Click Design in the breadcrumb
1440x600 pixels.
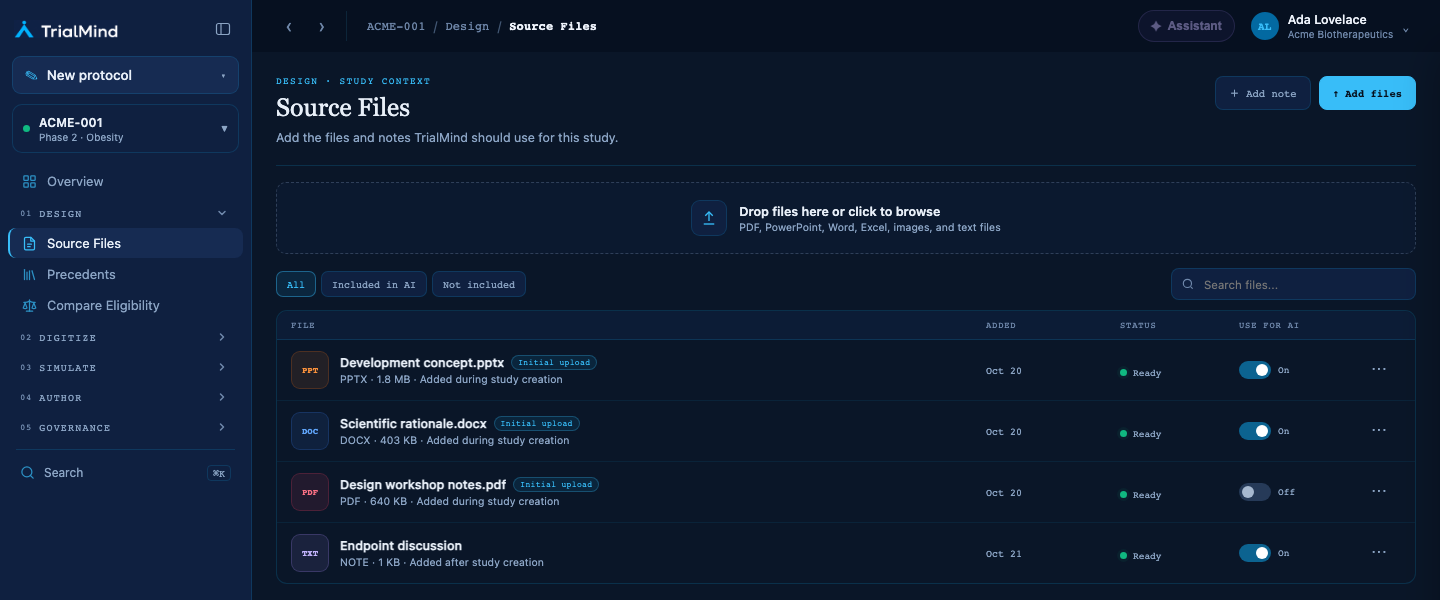tap(467, 27)
